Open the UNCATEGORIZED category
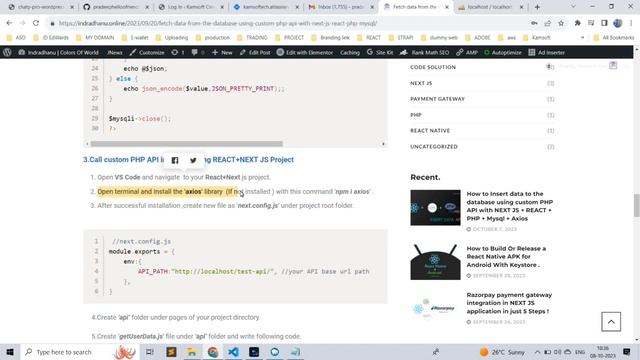The height and width of the screenshot is (360, 640). (434, 147)
